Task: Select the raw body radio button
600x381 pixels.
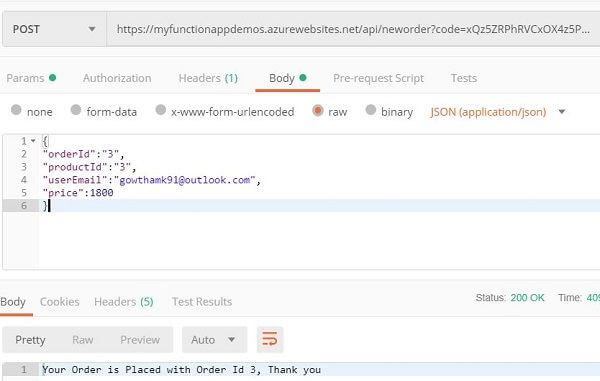Action: 318,111
